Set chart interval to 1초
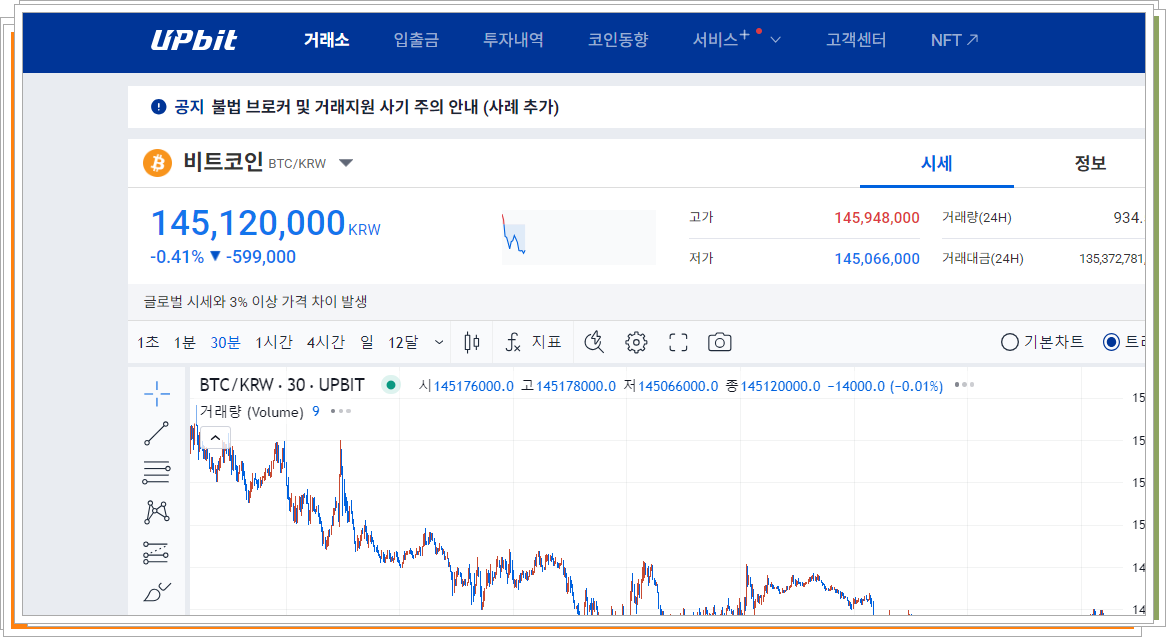This screenshot has width=1166, height=637. 148,343
